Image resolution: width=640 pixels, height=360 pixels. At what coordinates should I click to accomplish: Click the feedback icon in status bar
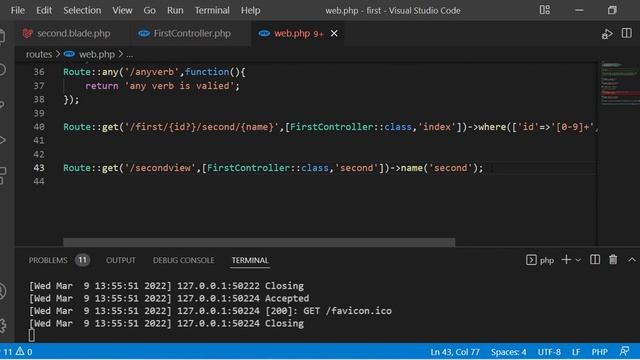[624, 351]
